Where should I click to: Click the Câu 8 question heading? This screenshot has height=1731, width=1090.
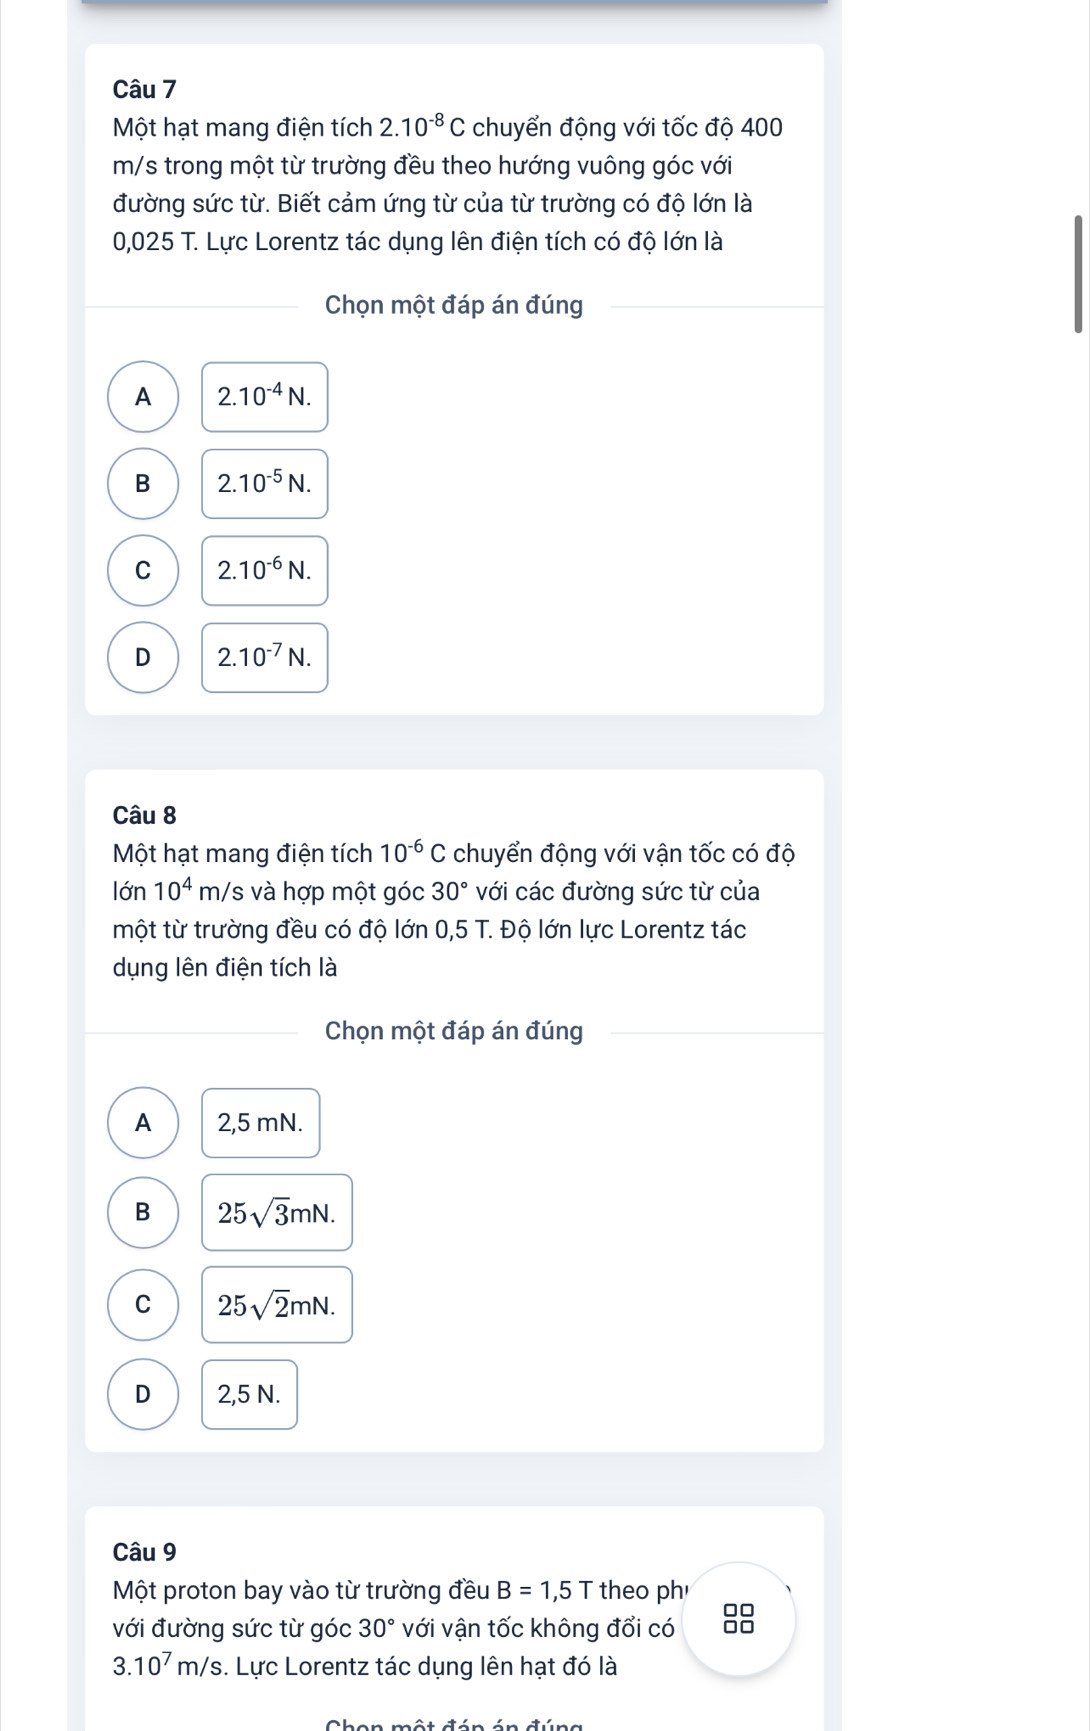[145, 816]
